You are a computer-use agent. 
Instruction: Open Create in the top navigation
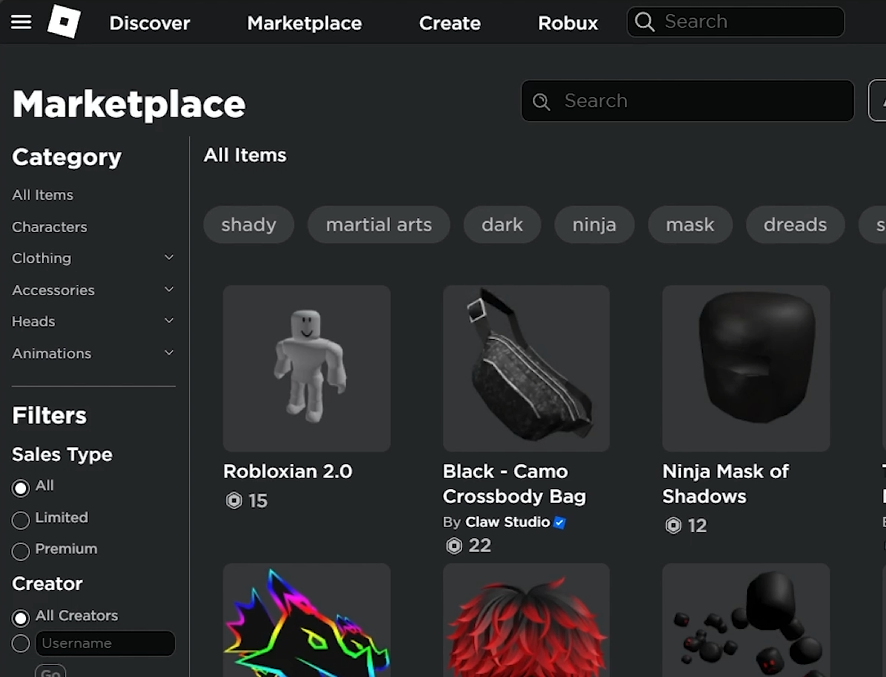pyautogui.click(x=450, y=23)
